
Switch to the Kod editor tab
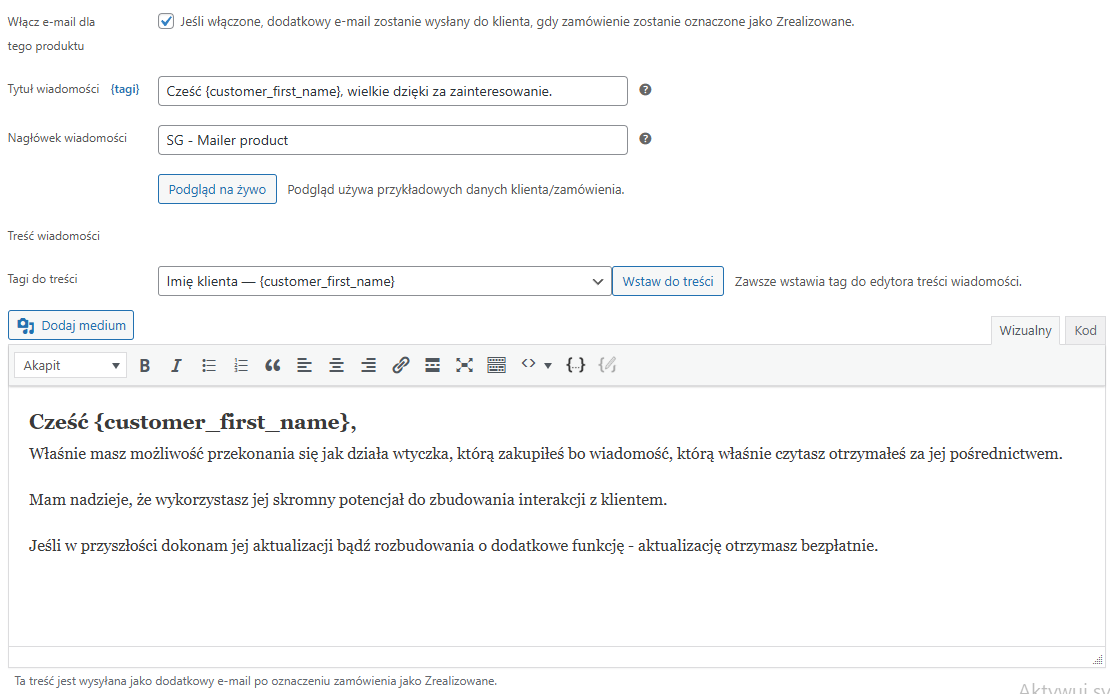1085,331
